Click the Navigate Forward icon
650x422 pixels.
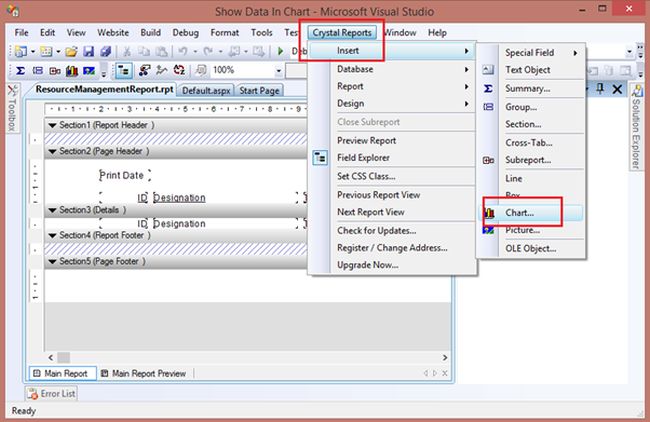point(259,51)
